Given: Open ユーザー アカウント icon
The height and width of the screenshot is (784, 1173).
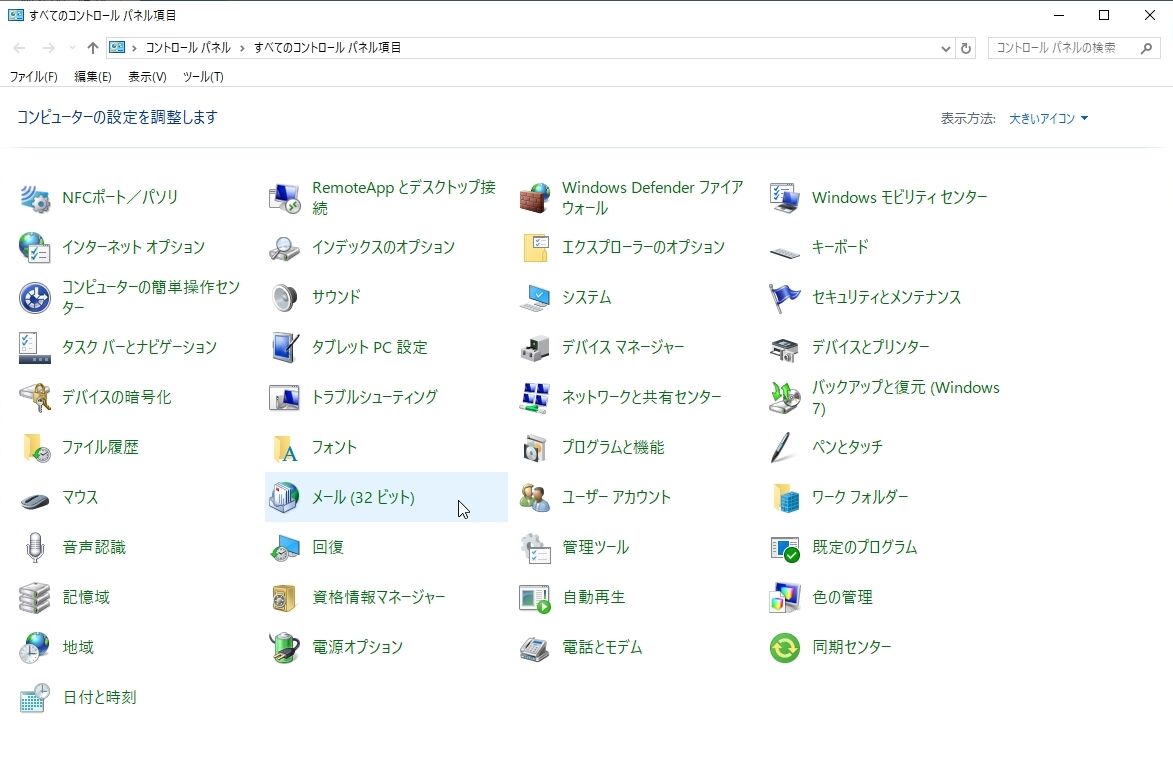Looking at the screenshot, I should (534, 497).
